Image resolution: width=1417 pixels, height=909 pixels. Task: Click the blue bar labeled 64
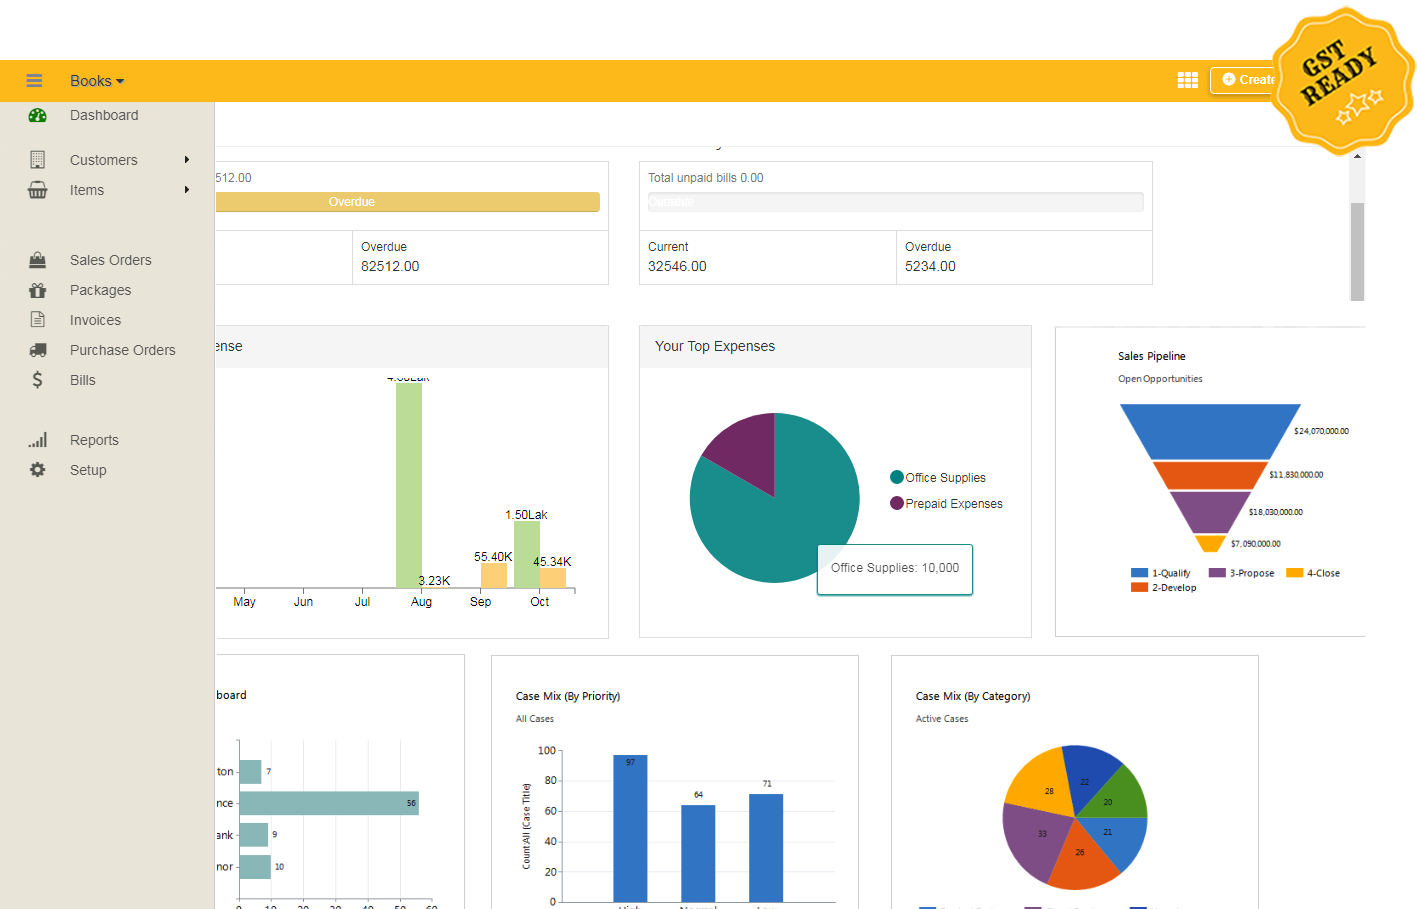pyautogui.click(x=698, y=853)
